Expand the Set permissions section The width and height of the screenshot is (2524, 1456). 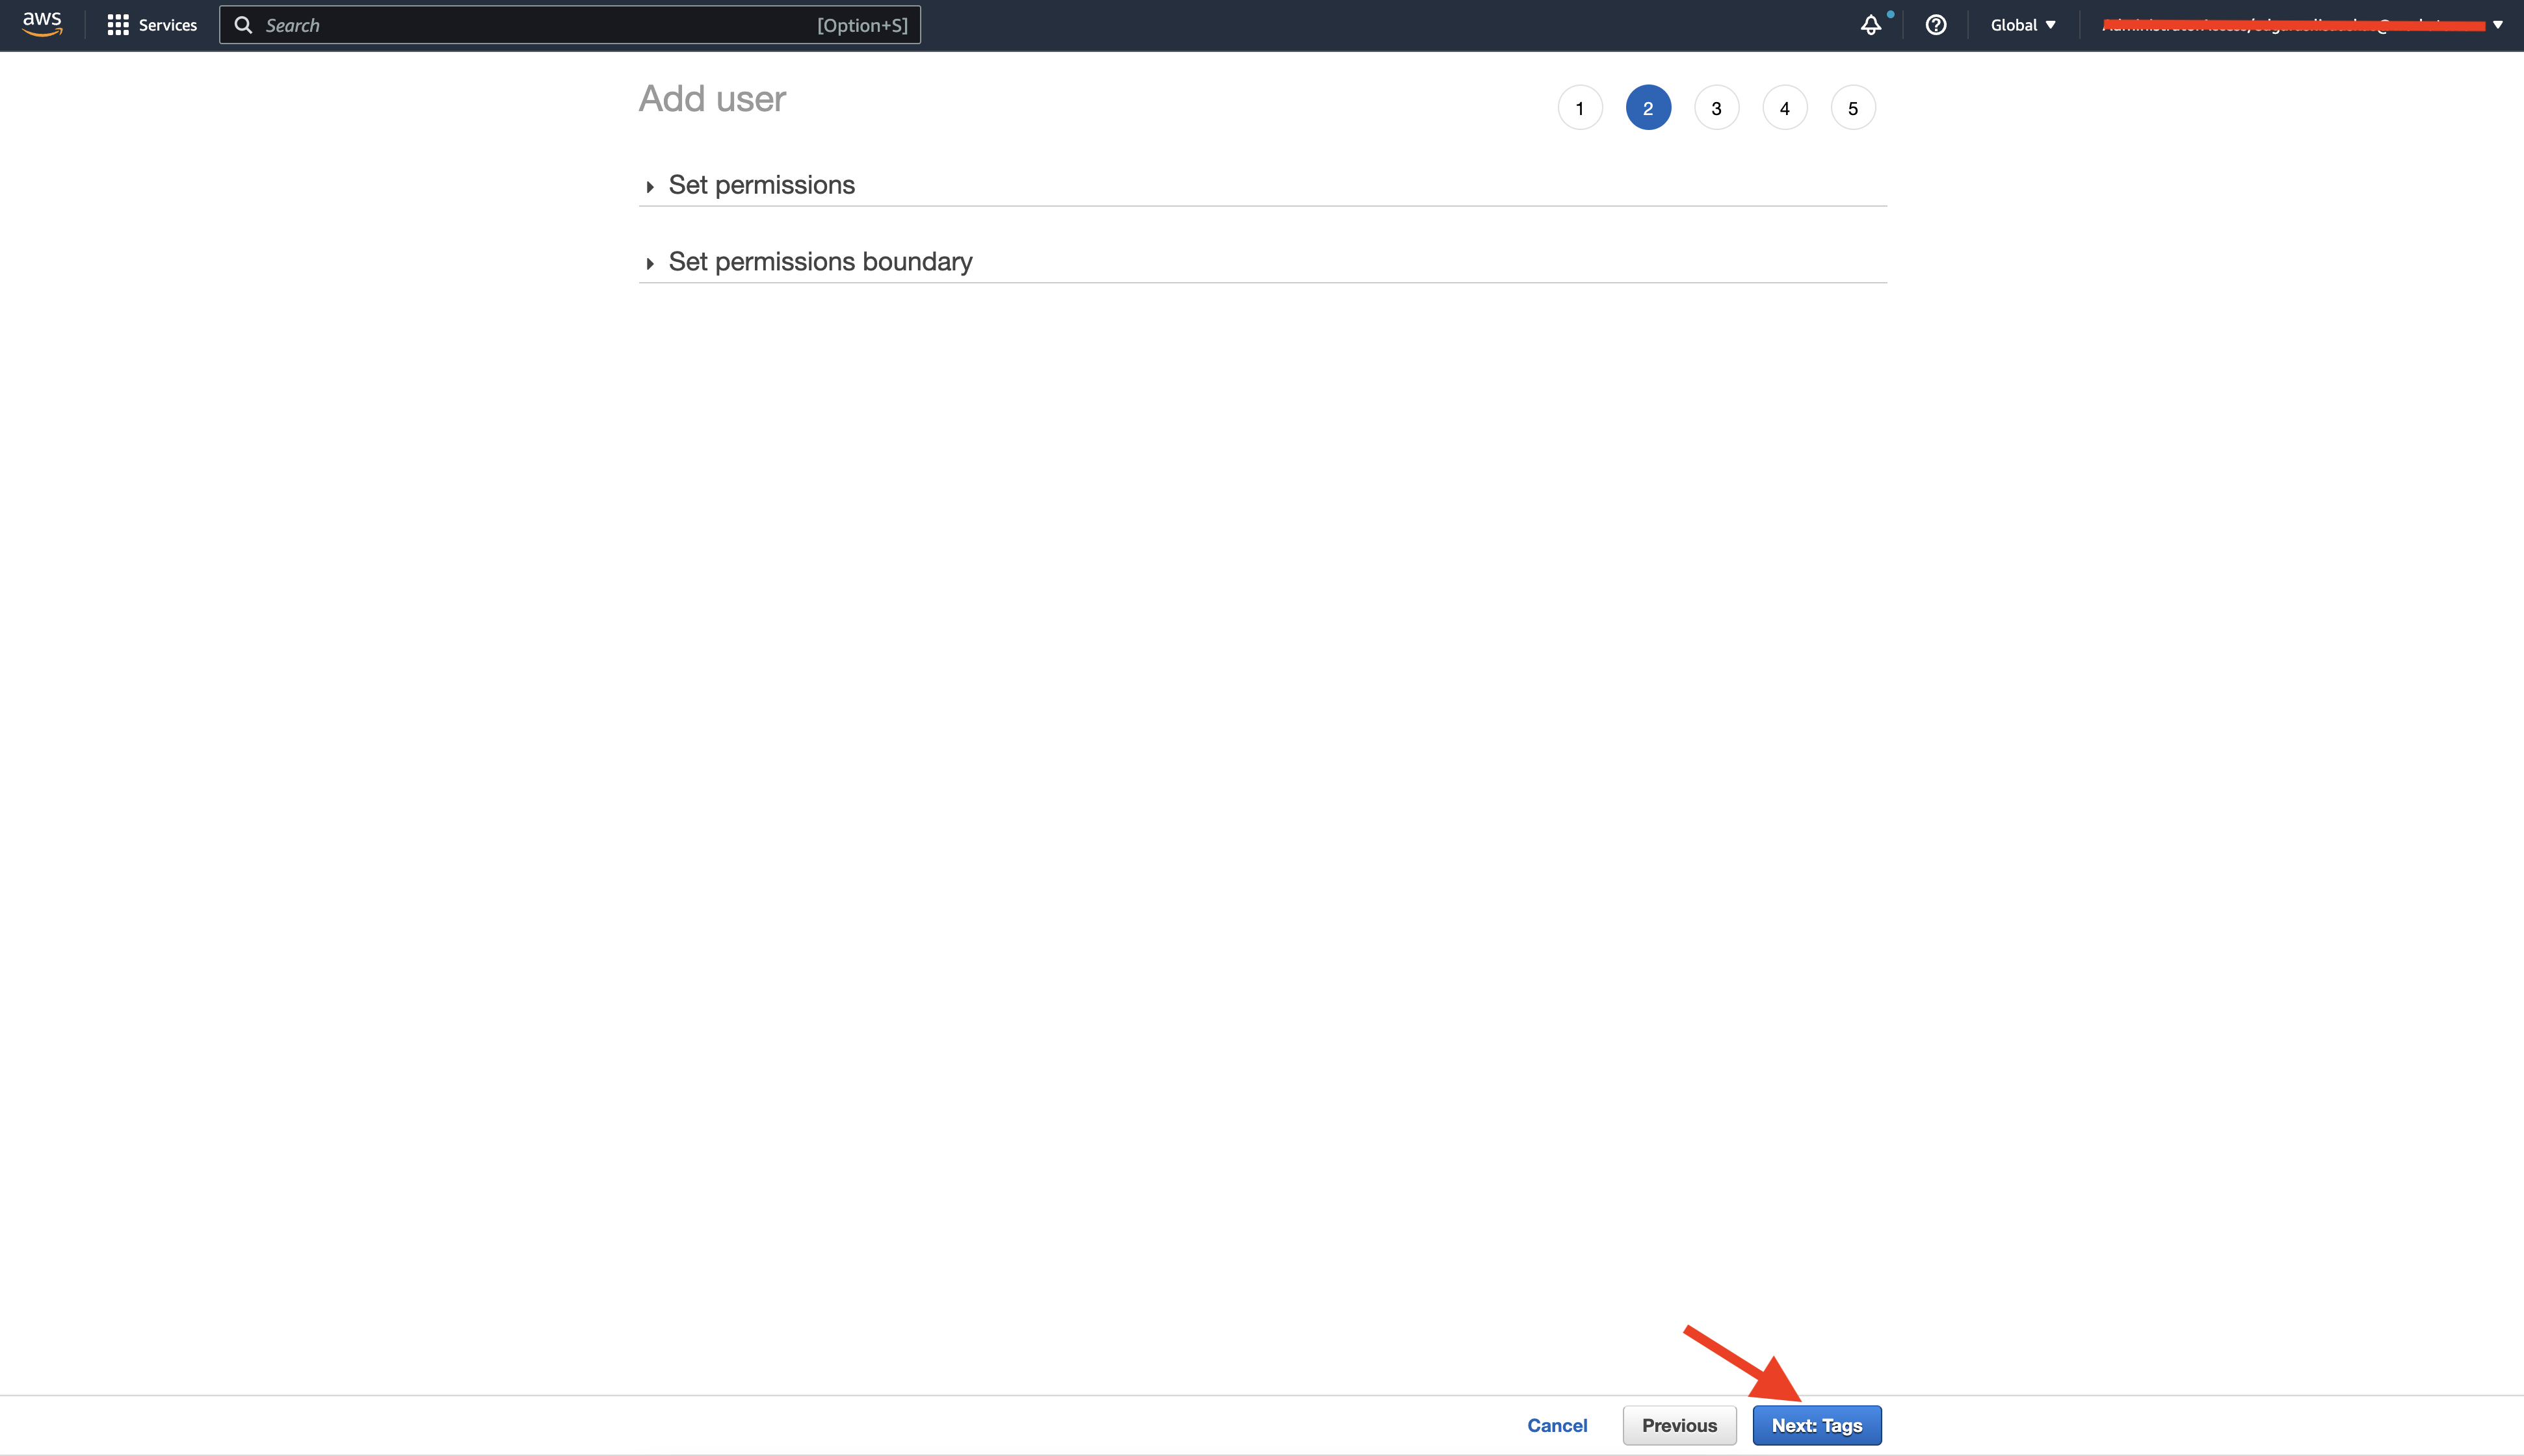click(x=761, y=184)
